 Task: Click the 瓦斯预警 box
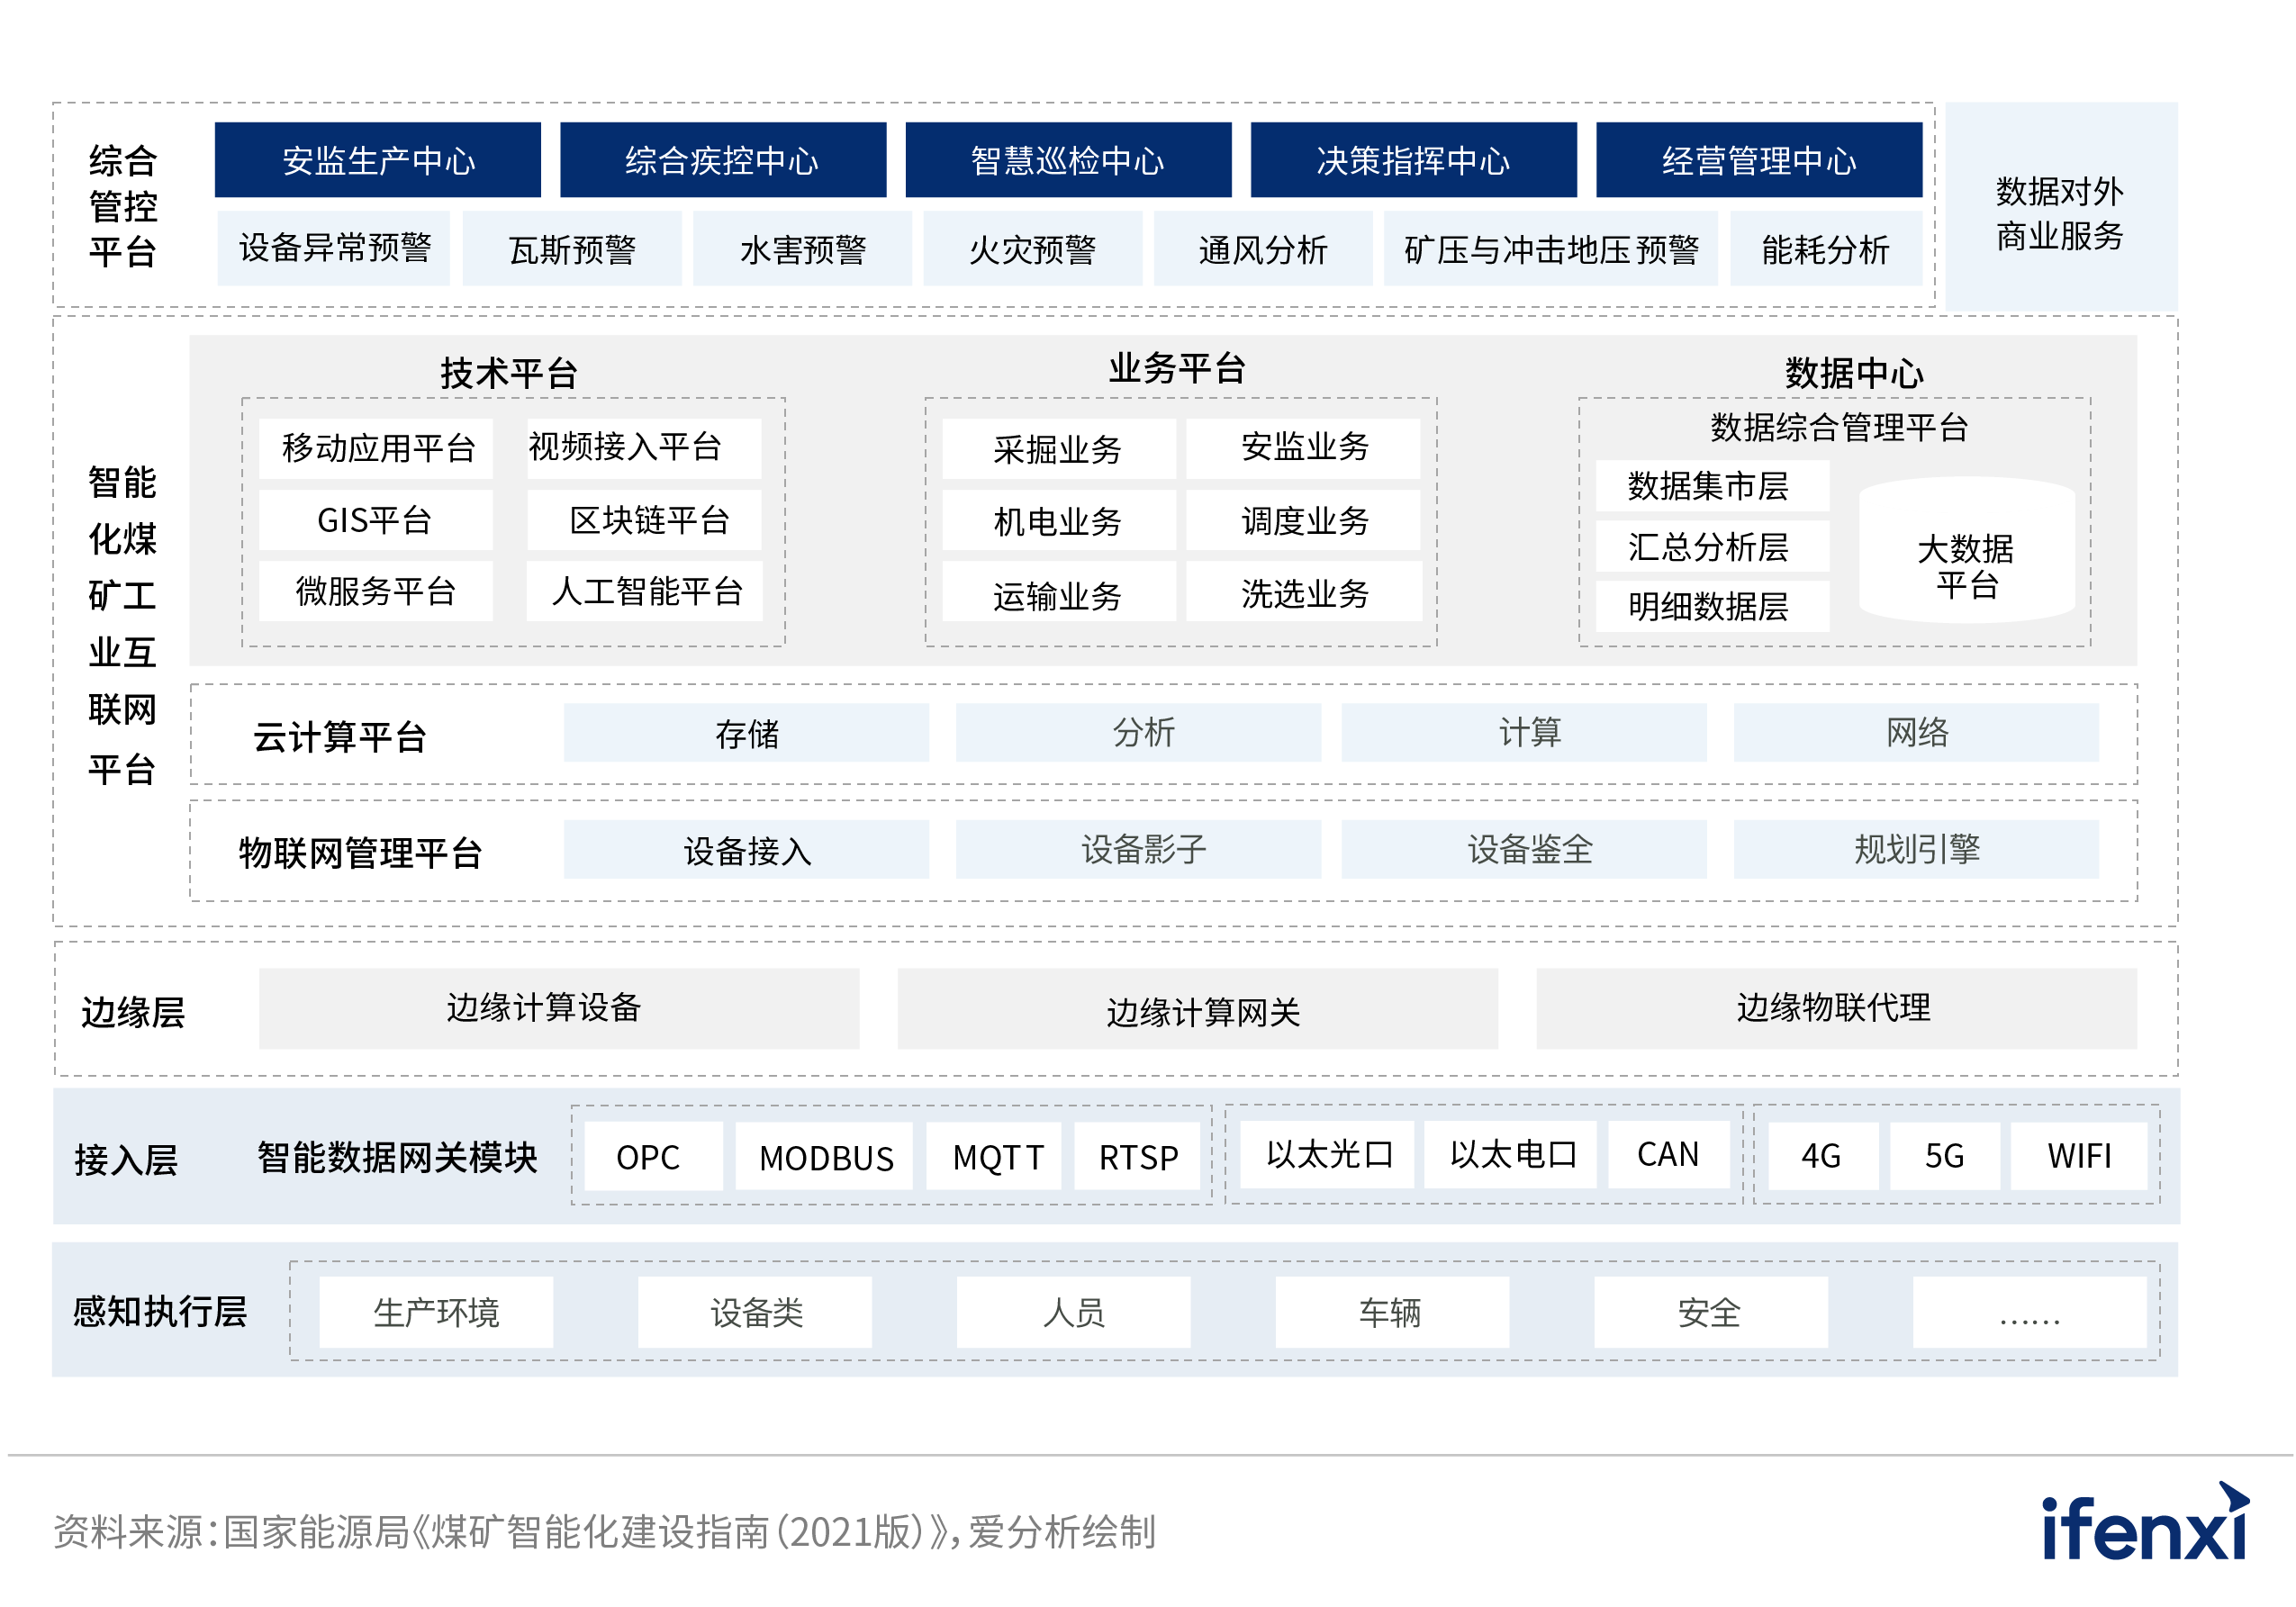click(572, 249)
